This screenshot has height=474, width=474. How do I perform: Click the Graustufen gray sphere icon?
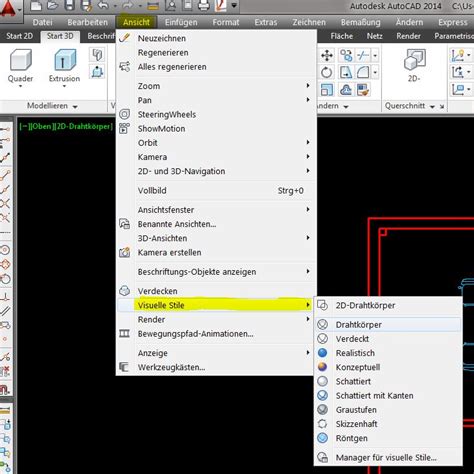(322, 409)
